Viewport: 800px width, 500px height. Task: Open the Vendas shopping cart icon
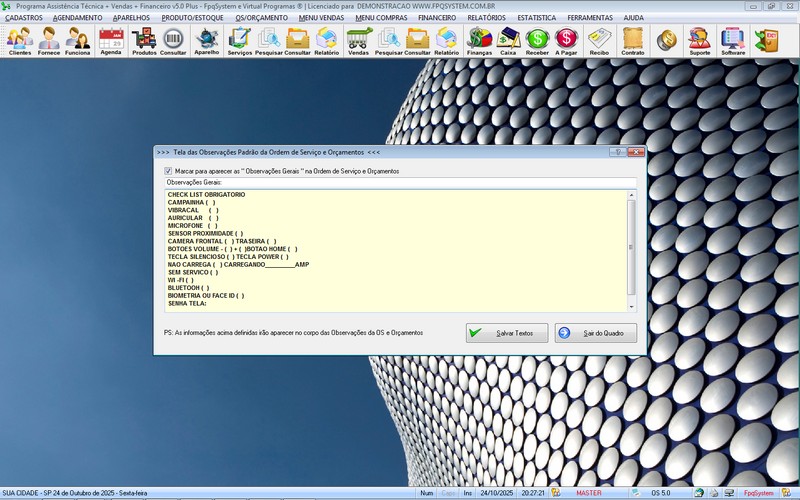click(358, 41)
